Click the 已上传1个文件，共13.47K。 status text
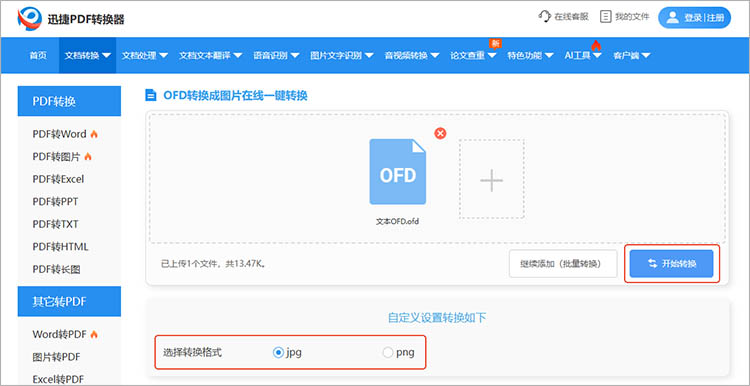Viewport: 750px width, 386px height. tap(213, 264)
